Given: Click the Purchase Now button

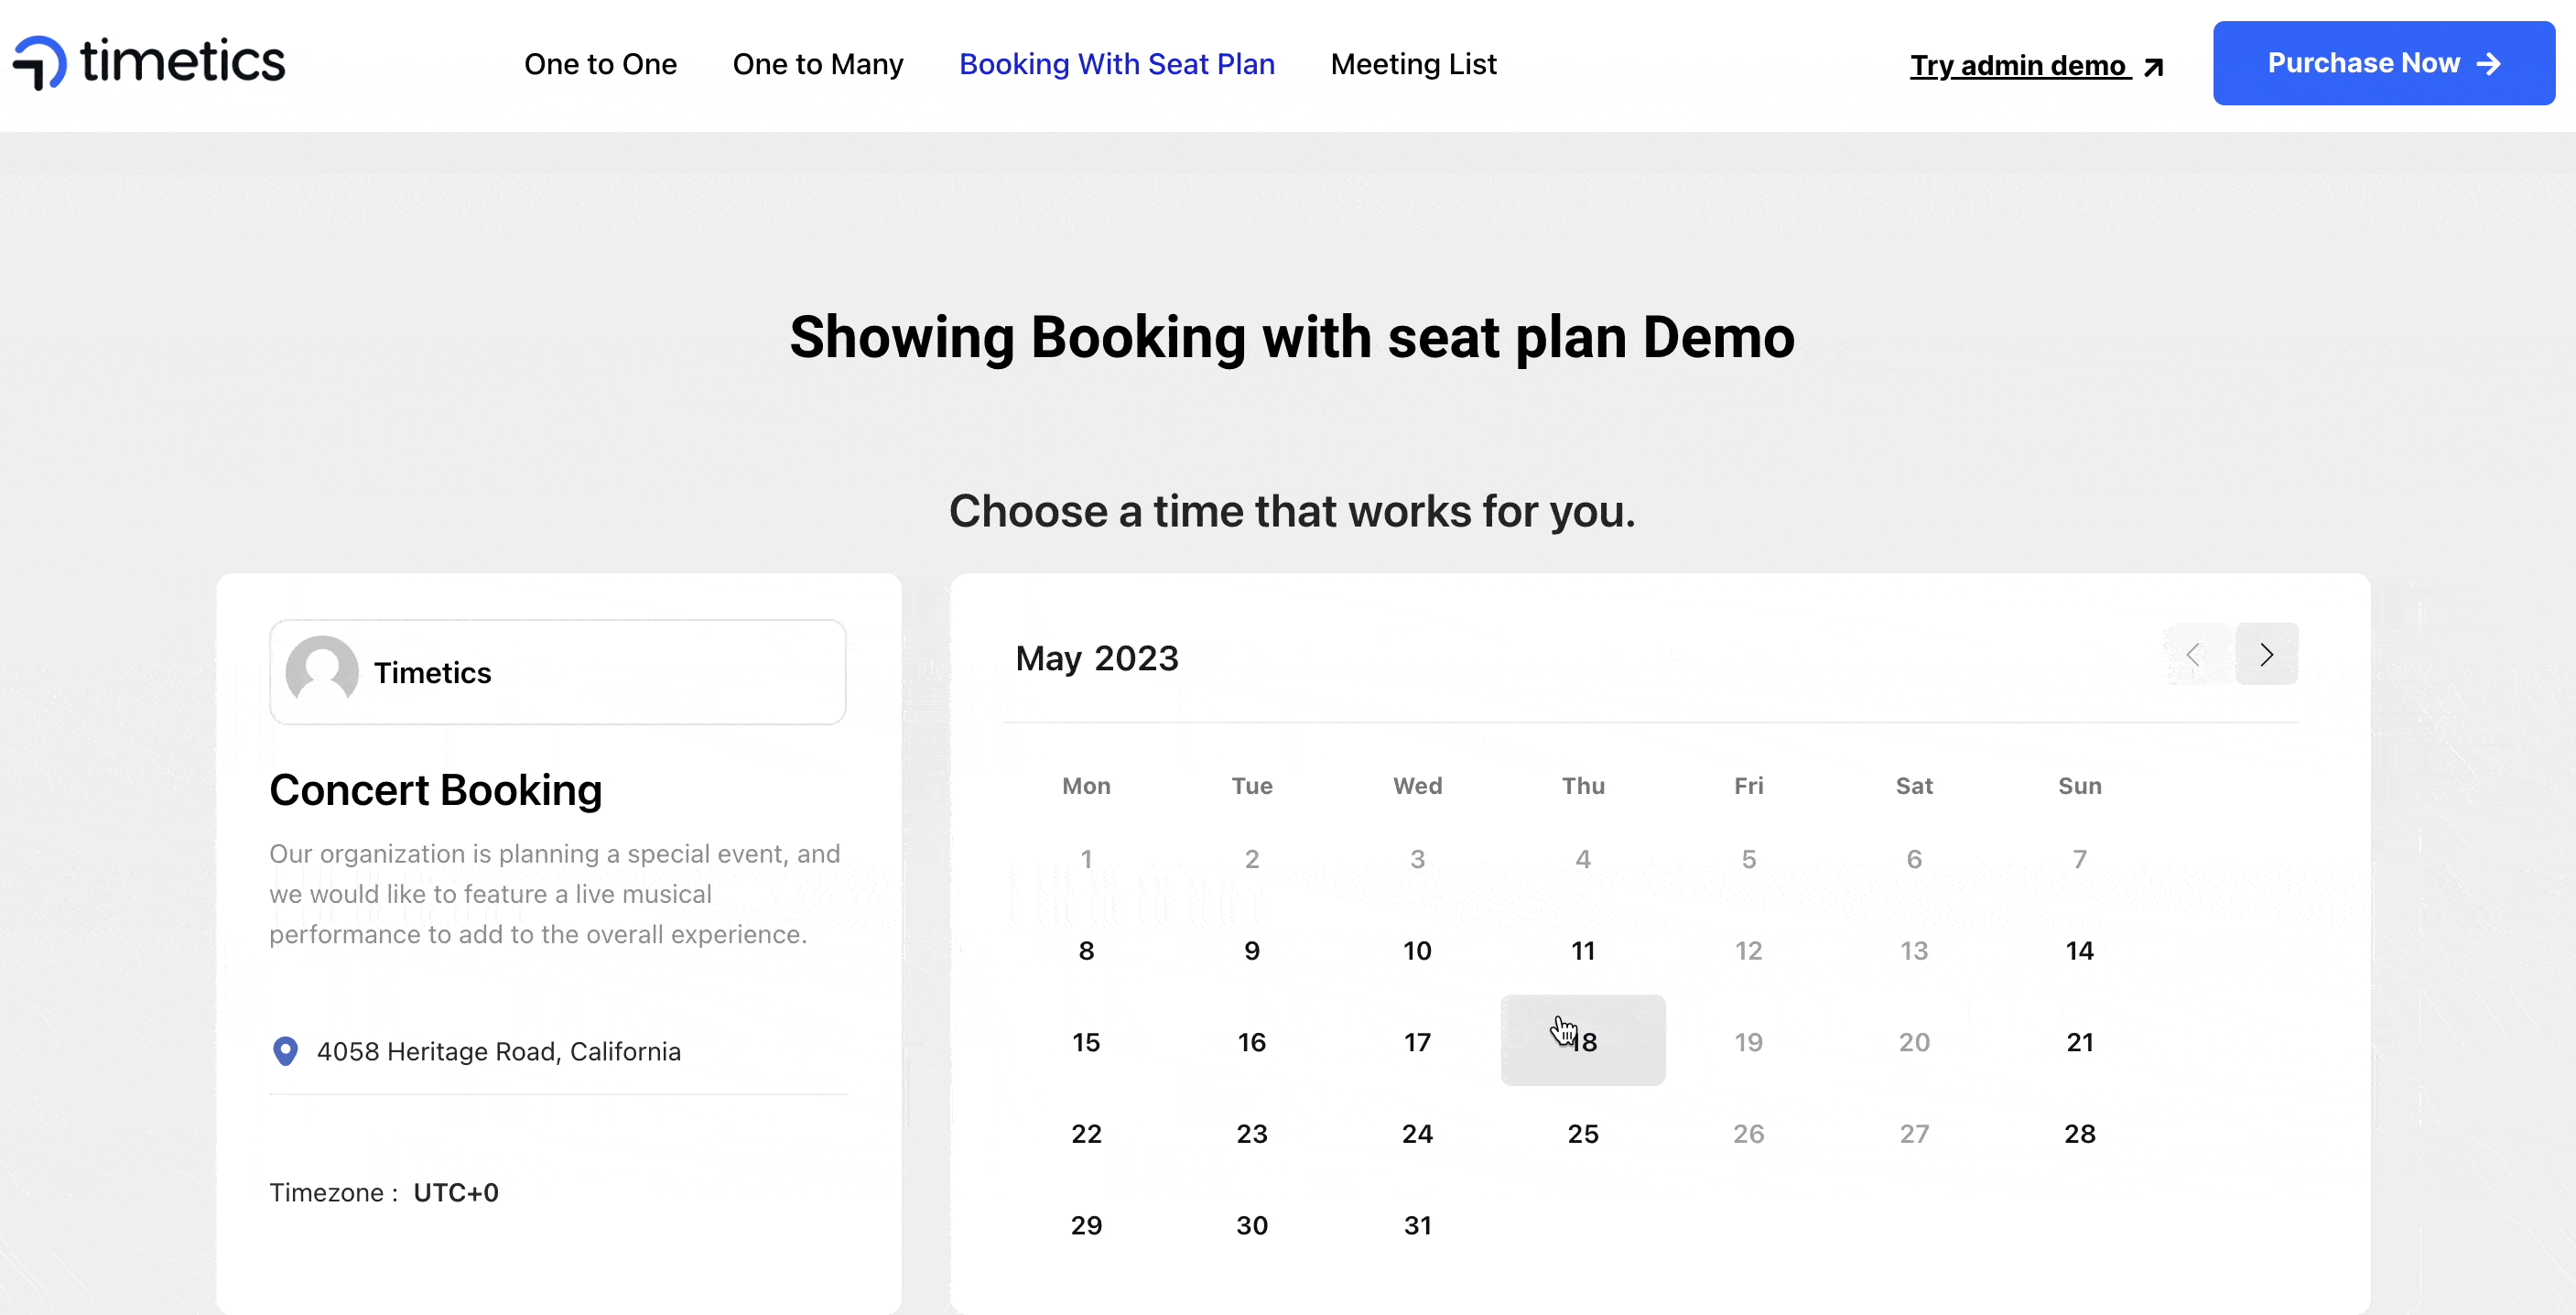Looking at the screenshot, I should click(x=2385, y=64).
